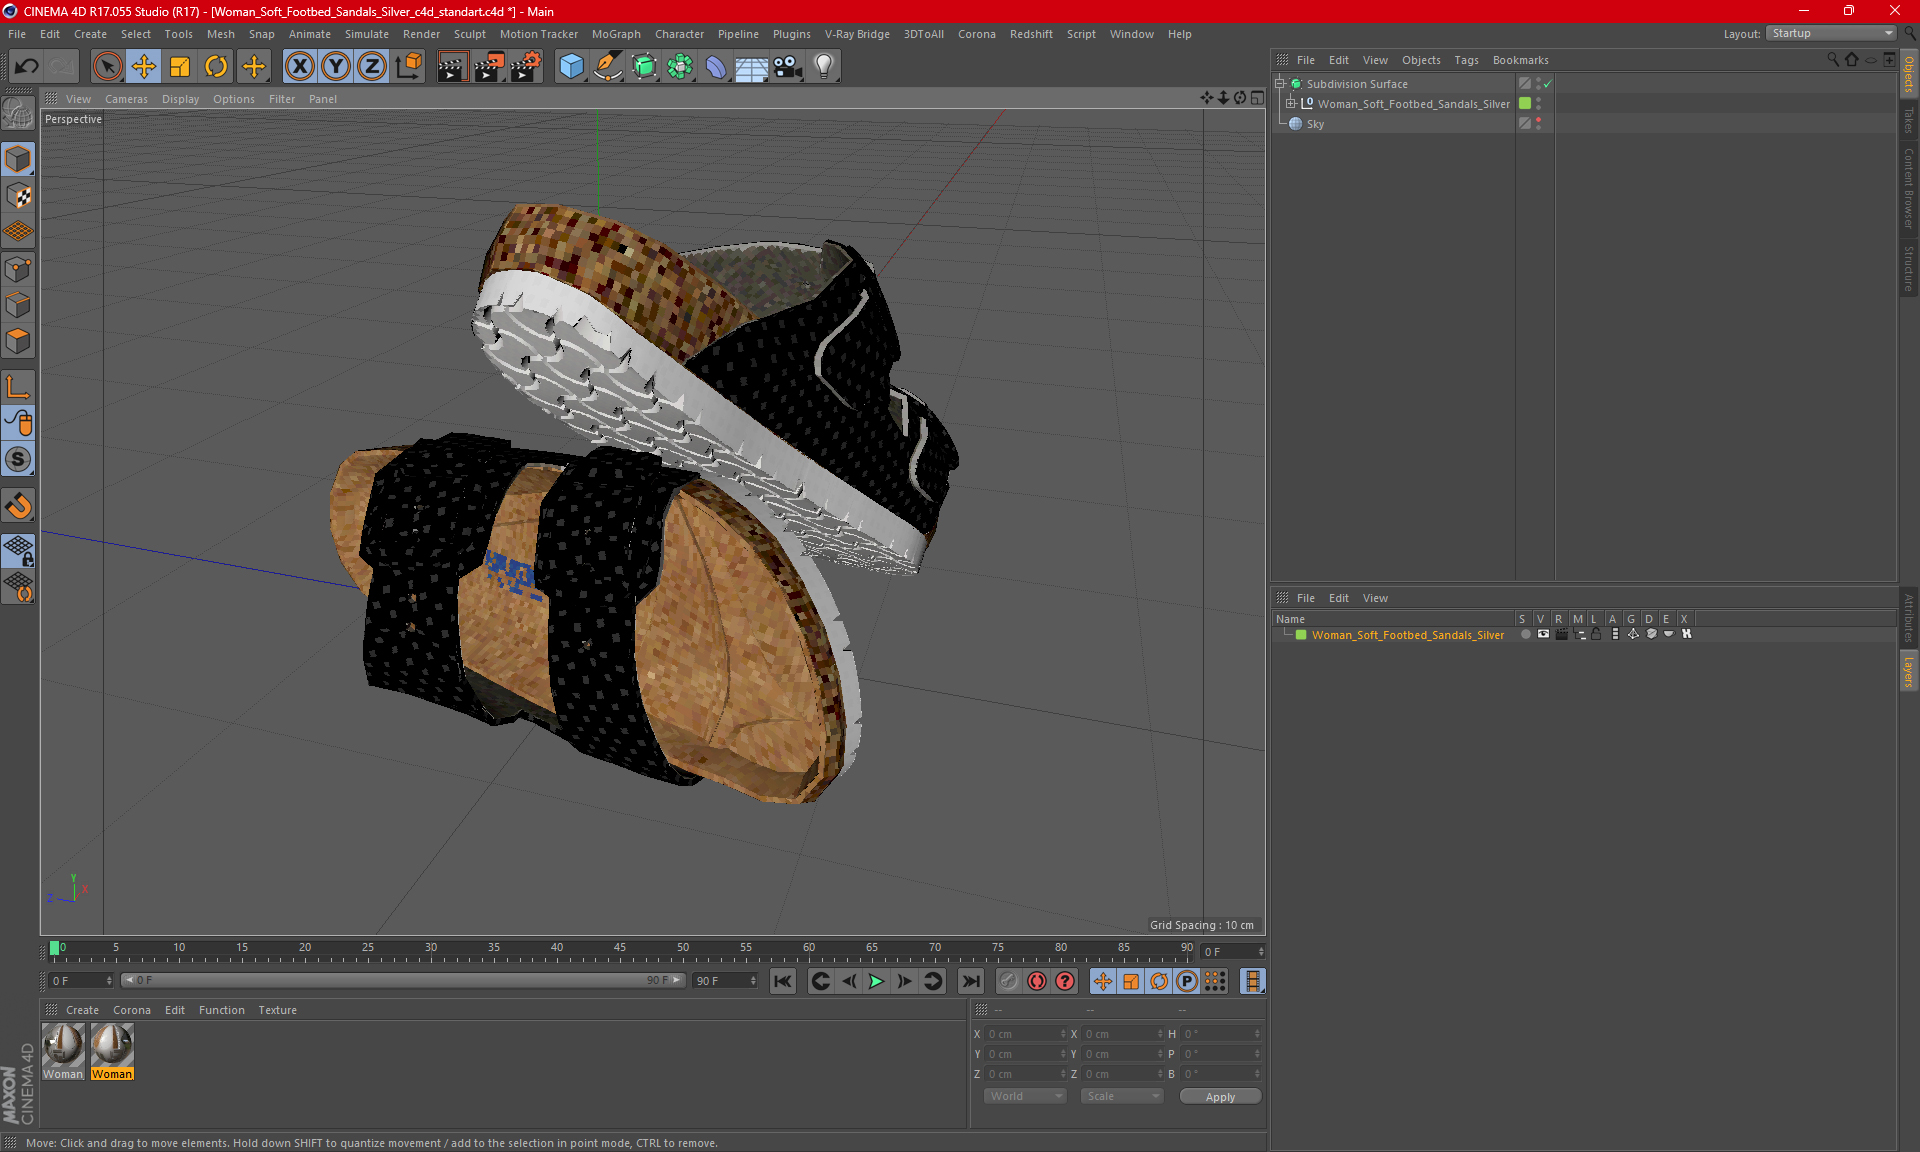Viewport: 1920px width, 1152px height.
Task: Click green layer swatch of sandals object
Action: [1525, 103]
